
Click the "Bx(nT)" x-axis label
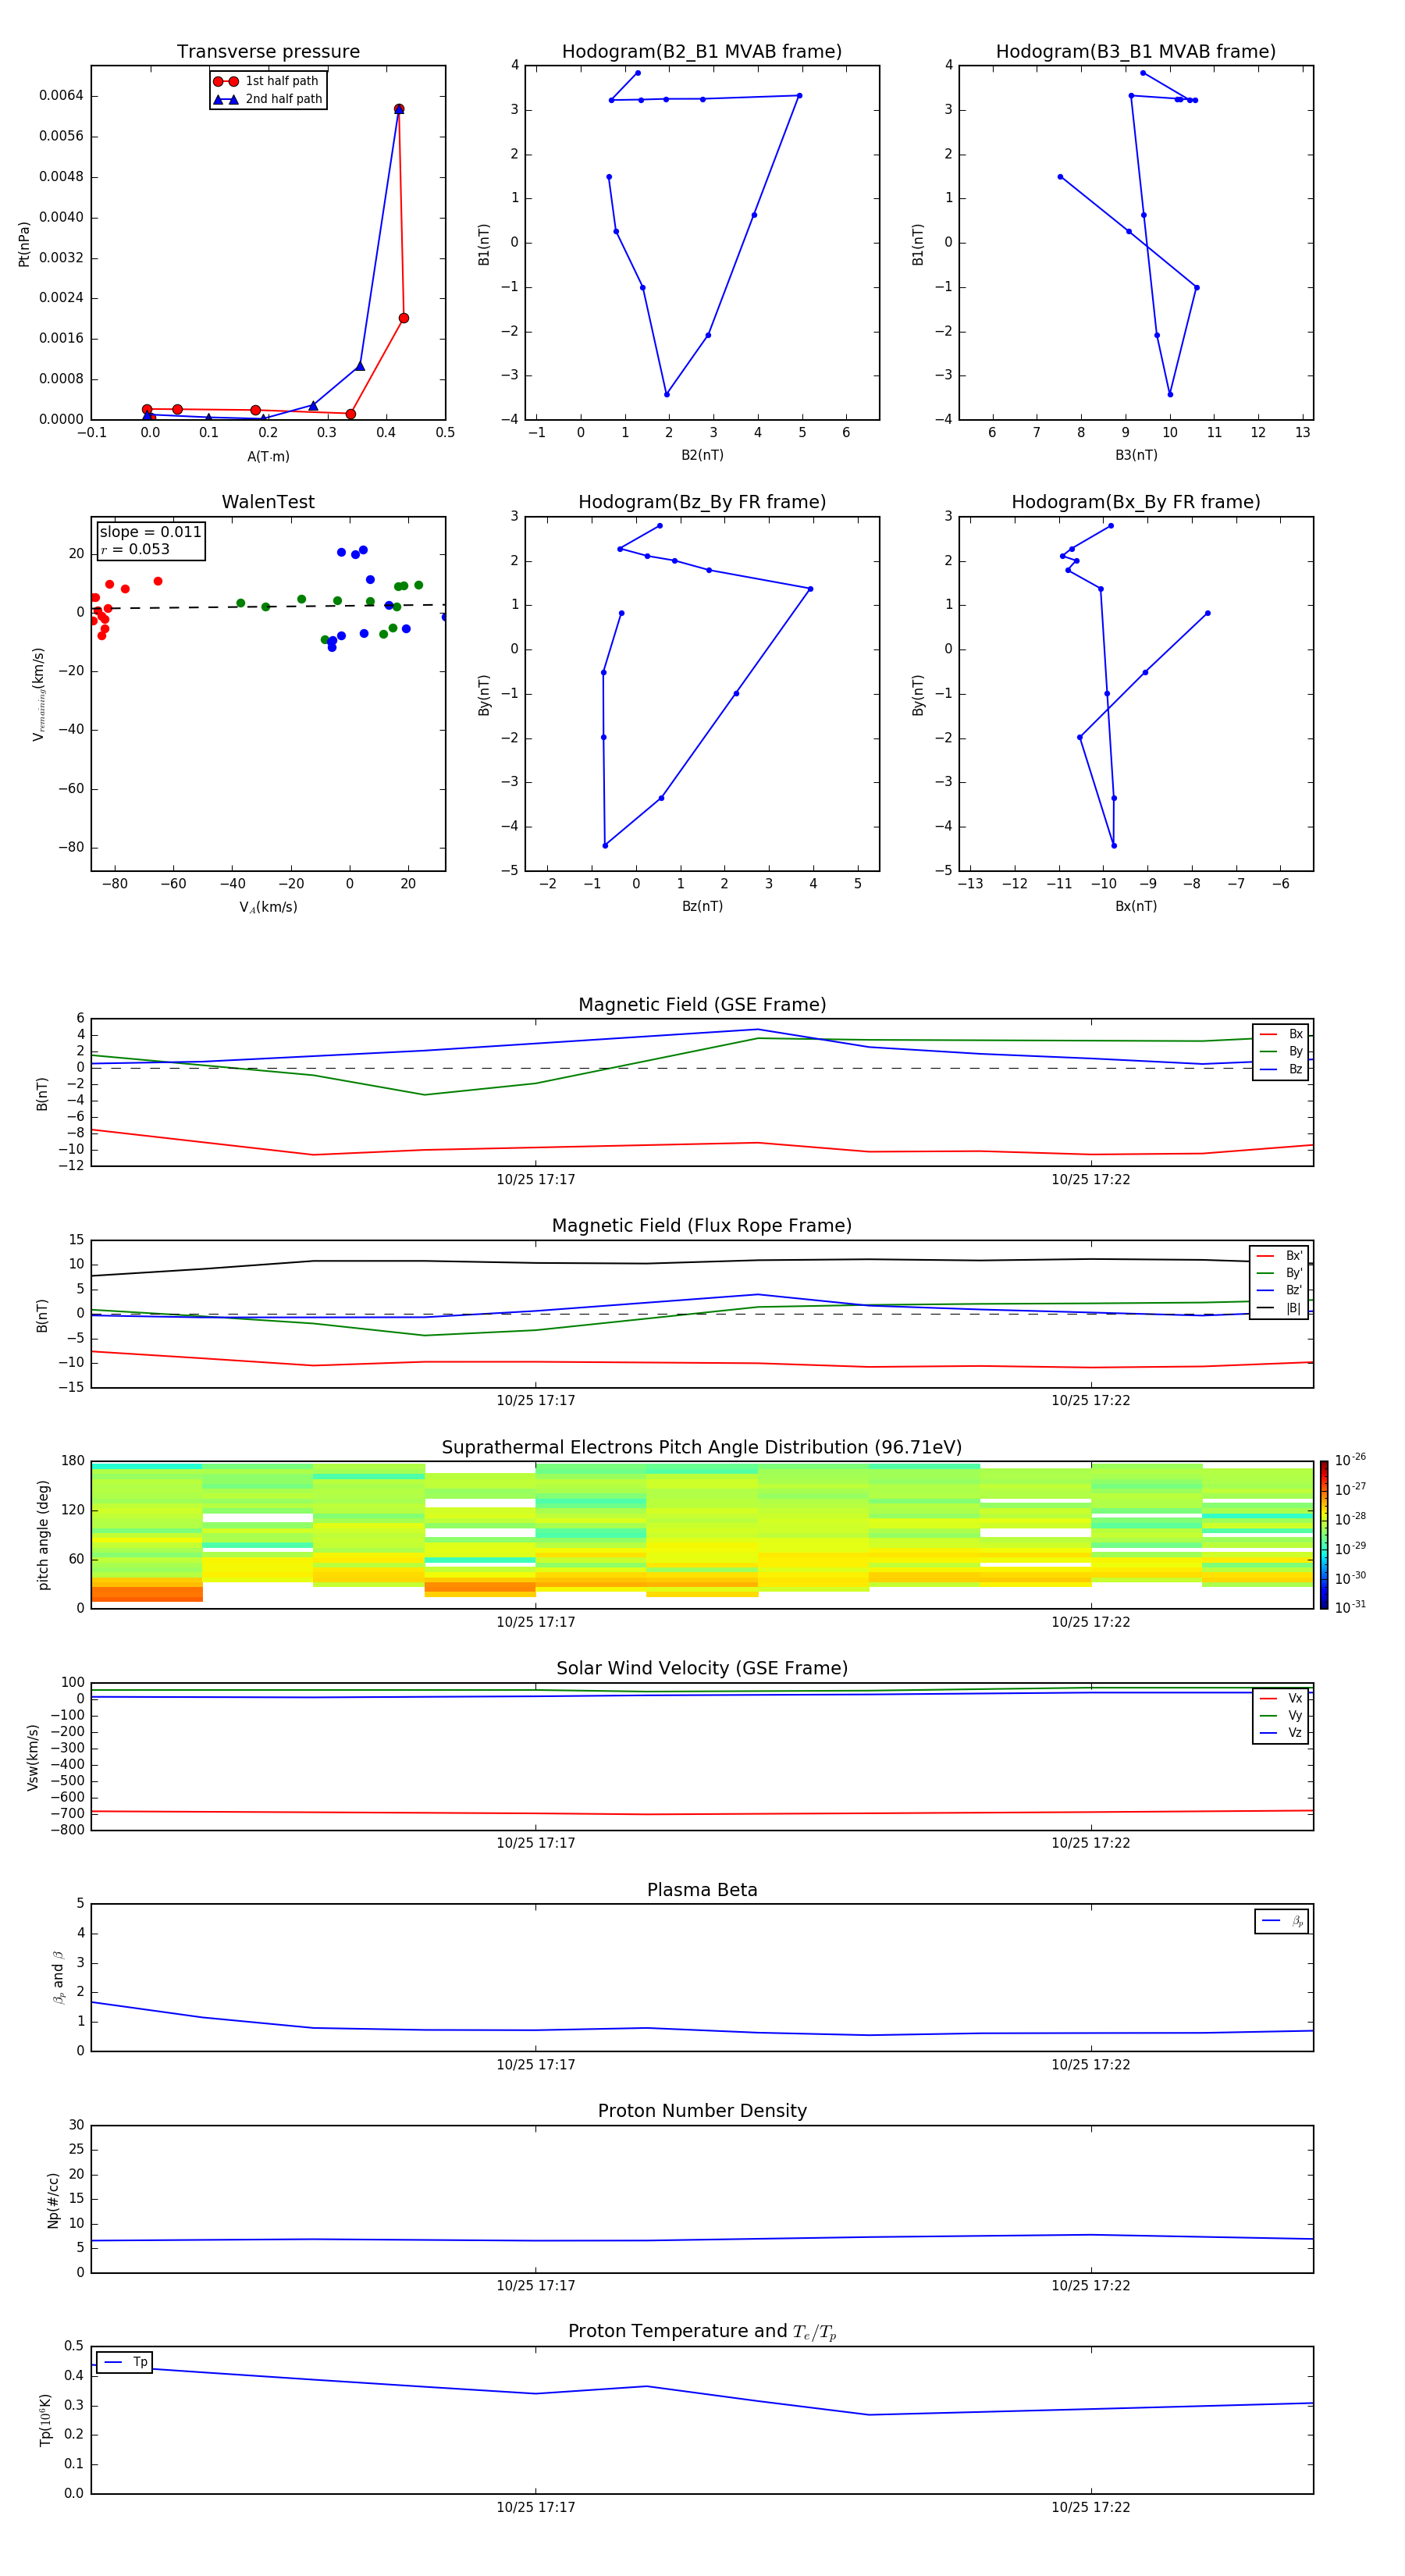point(1136,906)
